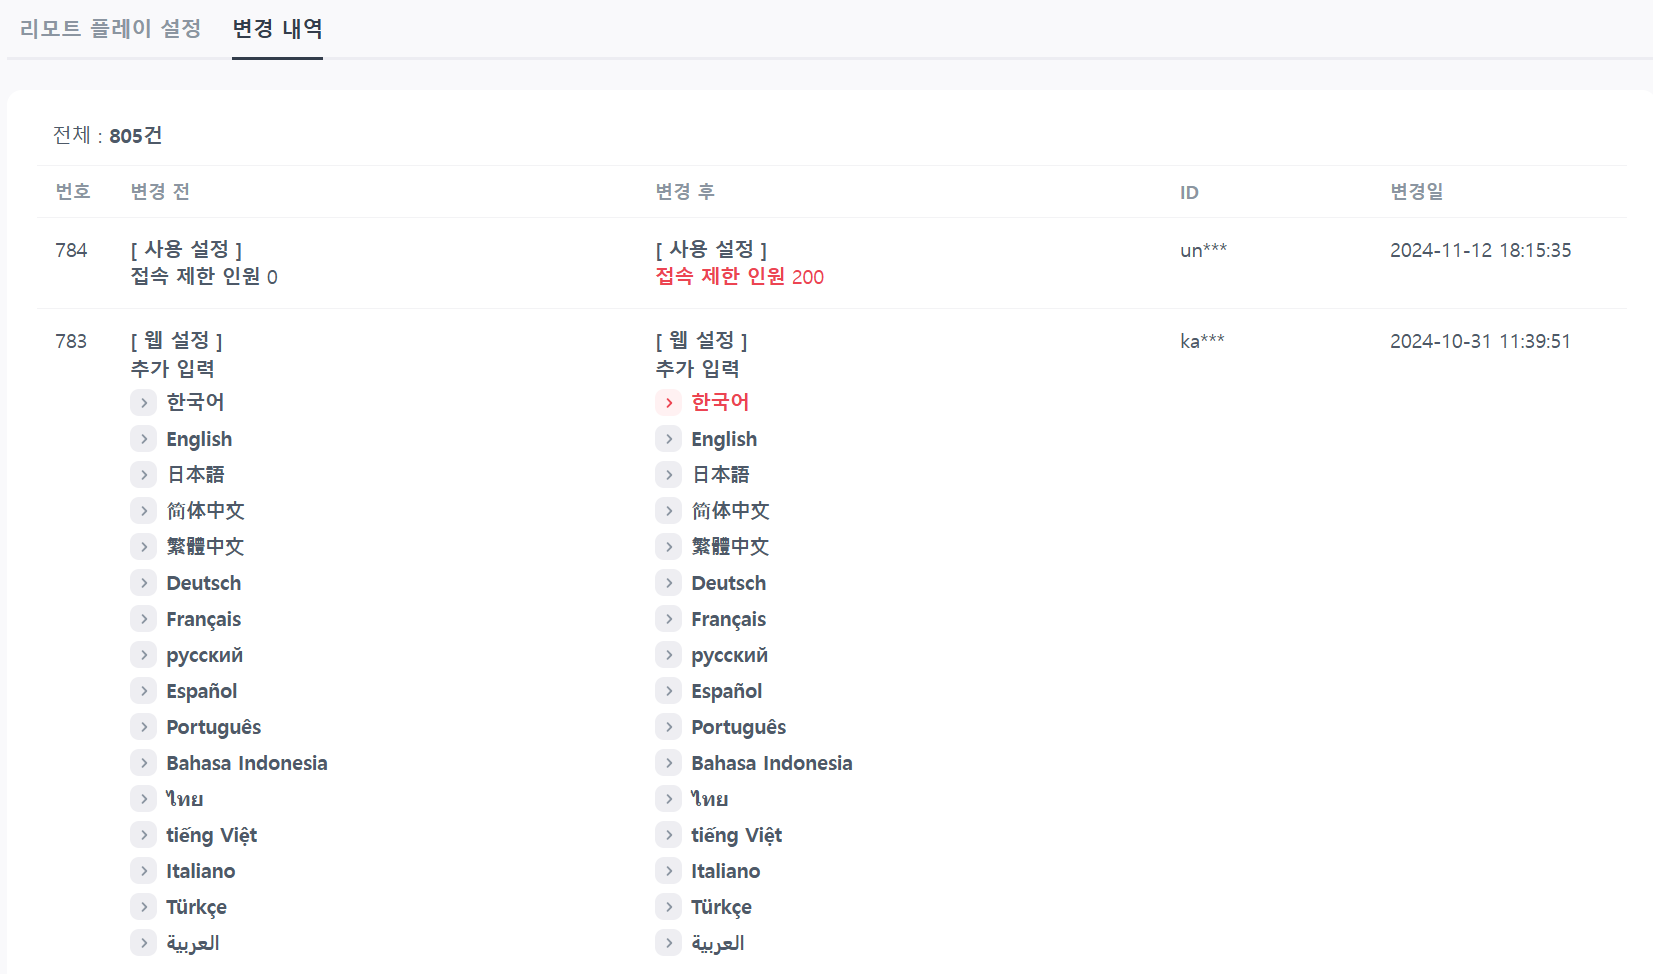Viewport: 1653px width, 974px height.
Task: Expand Italiano entry in 변경 후 column
Action: (x=669, y=871)
